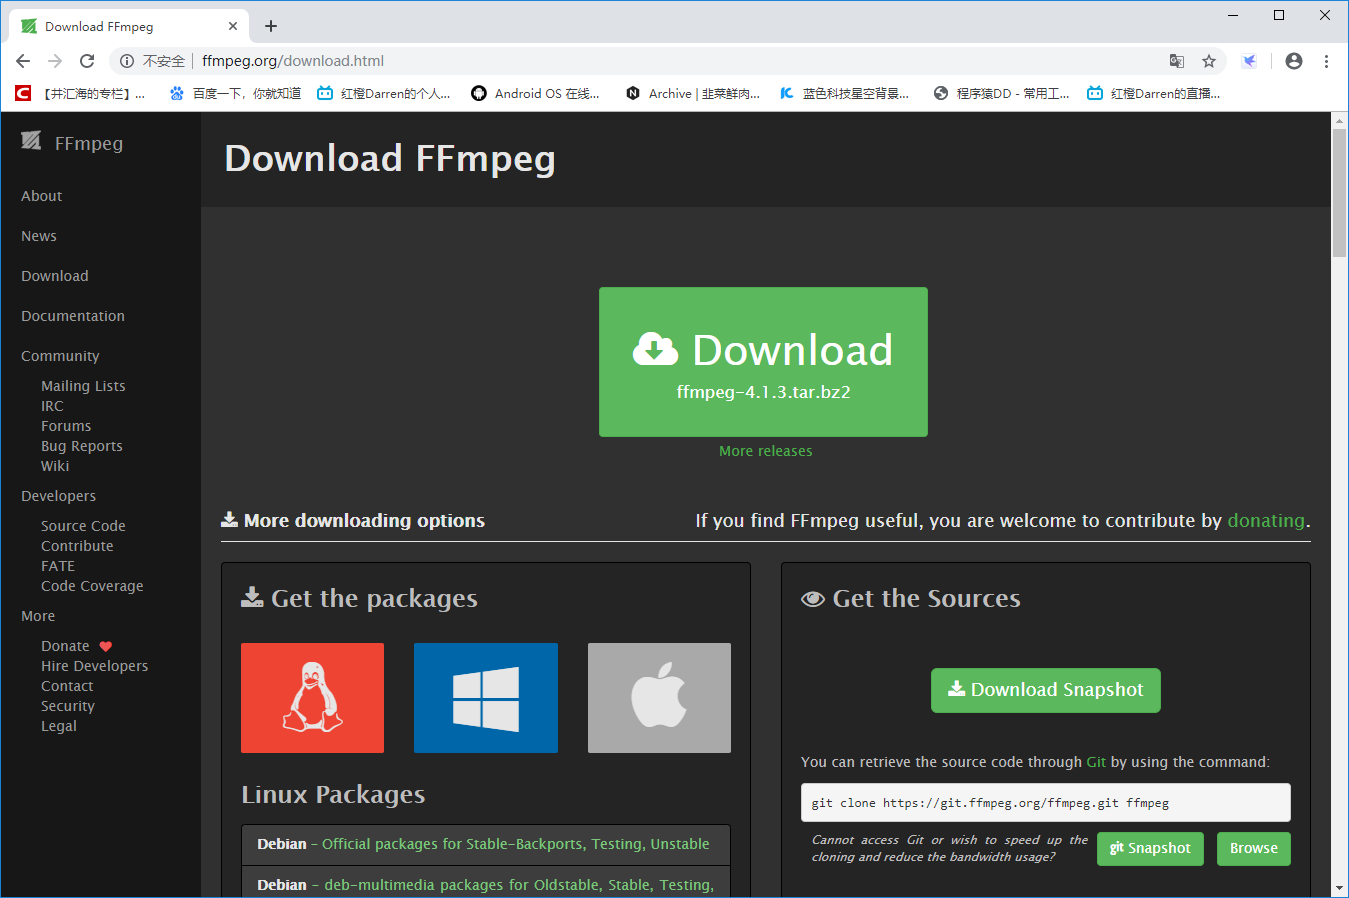Click the translate page icon
Viewport: 1349px width, 898px height.
click(1177, 61)
